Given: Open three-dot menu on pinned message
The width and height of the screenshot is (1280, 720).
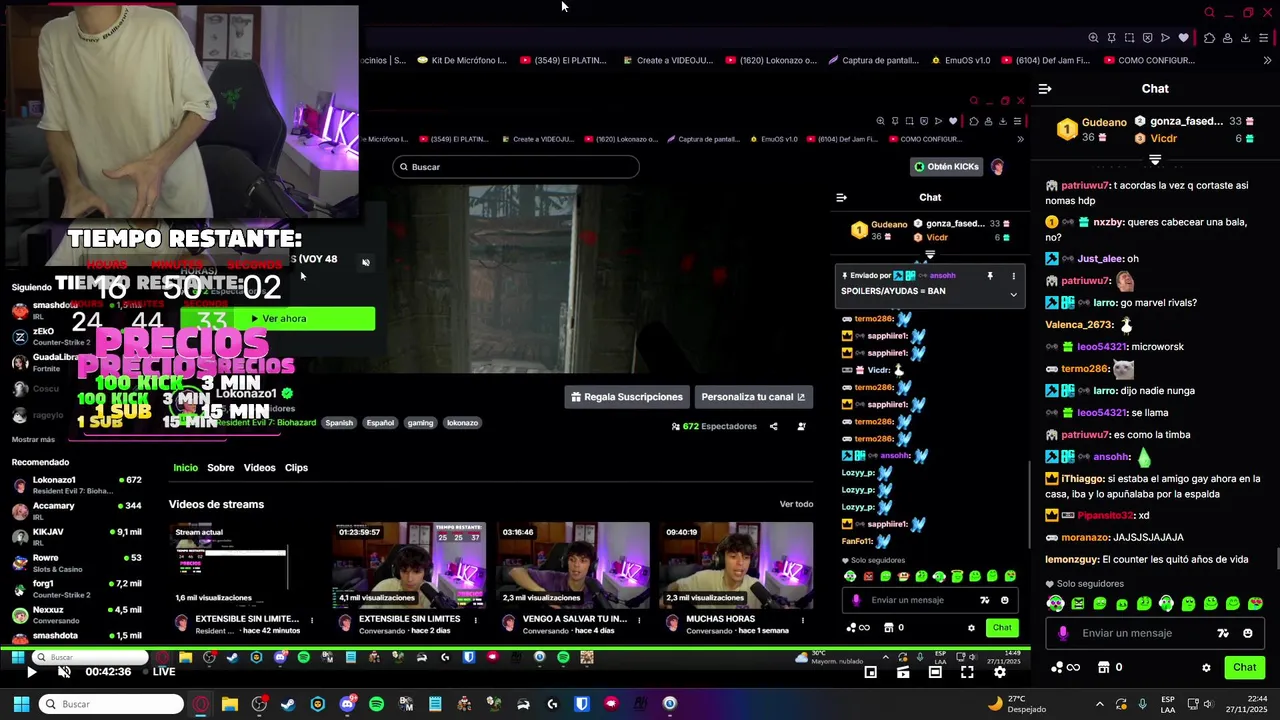Looking at the screenshot, I should [1013, 276].
